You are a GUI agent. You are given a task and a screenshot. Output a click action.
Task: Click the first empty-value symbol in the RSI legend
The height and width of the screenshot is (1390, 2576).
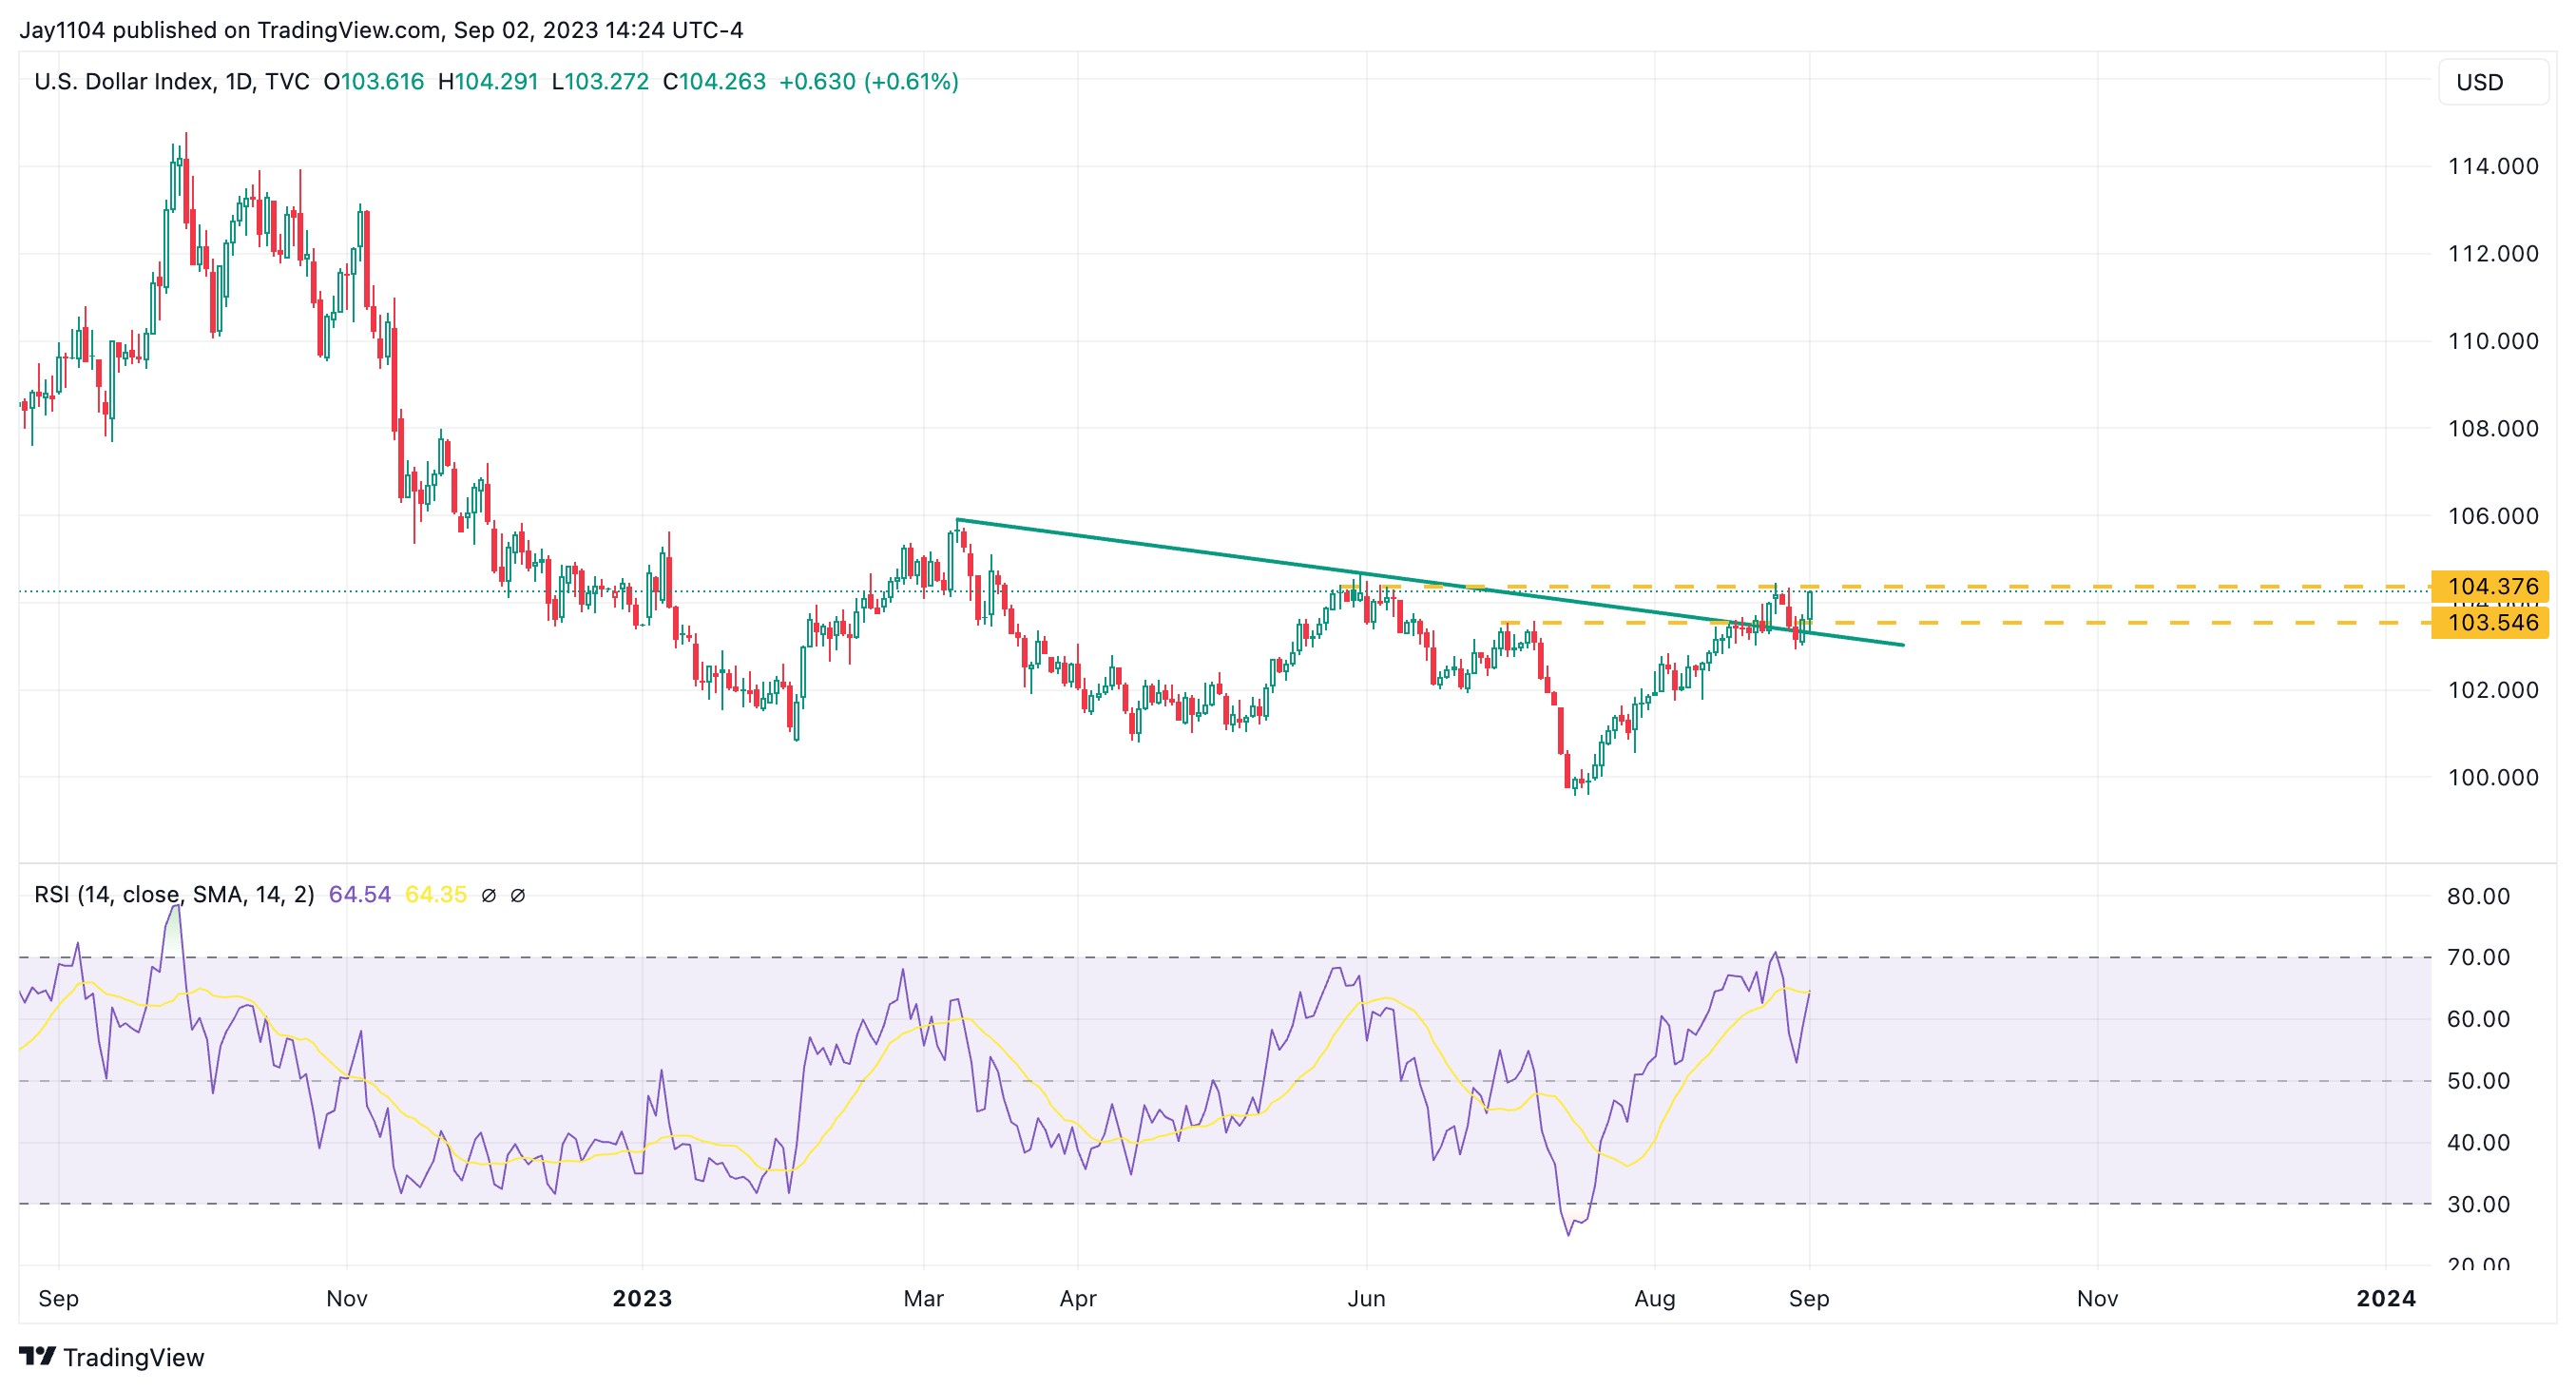click(x=488, y=895)
